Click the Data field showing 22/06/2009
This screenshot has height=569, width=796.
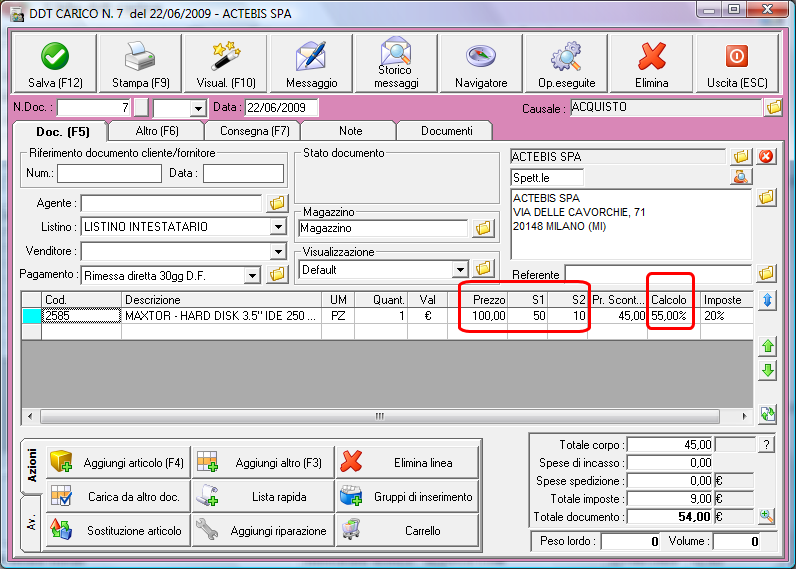click(x=282, y=108)
